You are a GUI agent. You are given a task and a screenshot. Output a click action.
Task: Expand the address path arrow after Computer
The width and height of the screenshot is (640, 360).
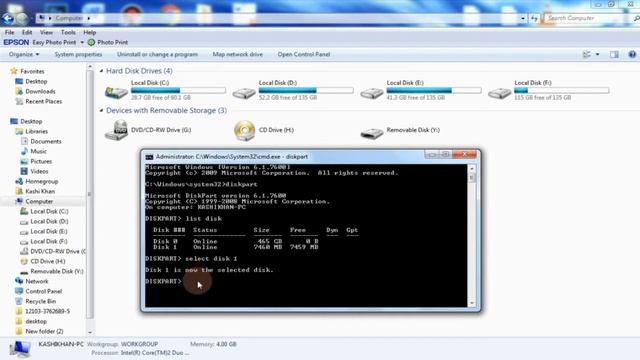[x=89, y=18]
